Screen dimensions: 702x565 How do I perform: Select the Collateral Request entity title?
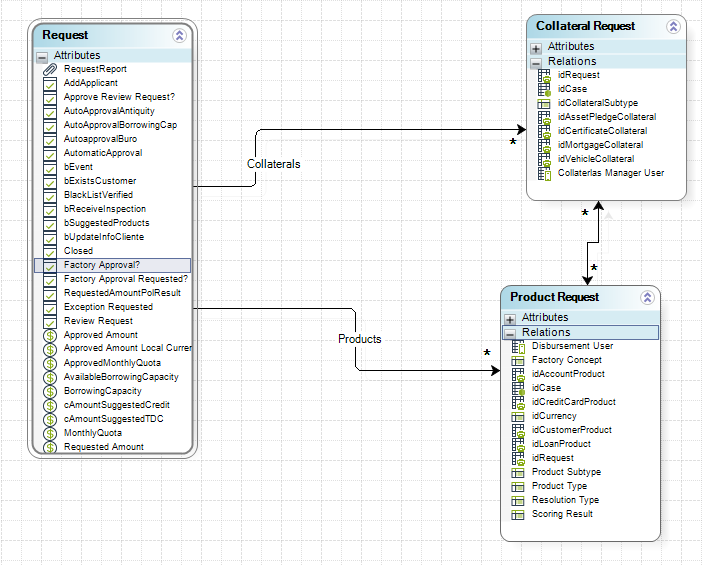click(586, 26)
